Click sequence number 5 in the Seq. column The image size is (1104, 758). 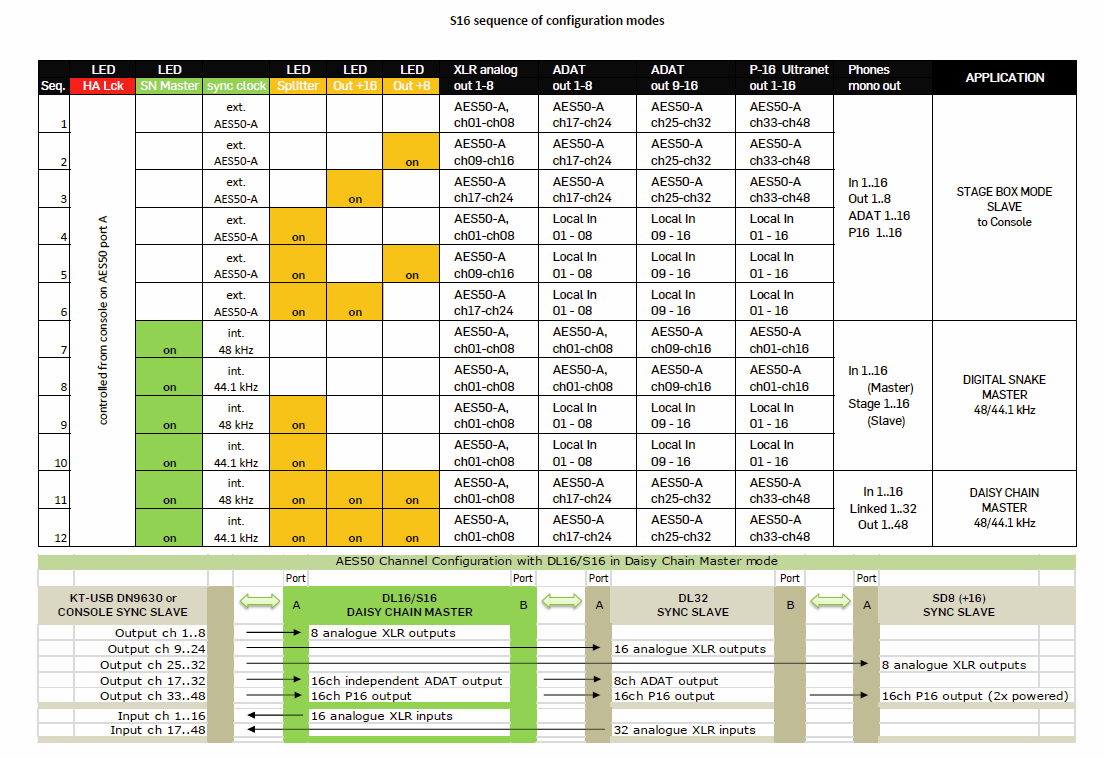(54, 265)
